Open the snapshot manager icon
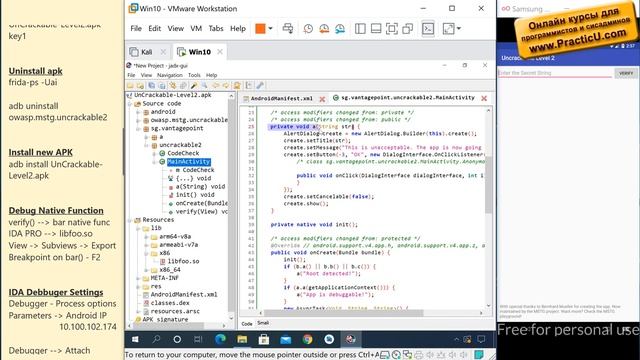Image resolution: width=640 pixels, height=360 pixels. pos(340,29)
